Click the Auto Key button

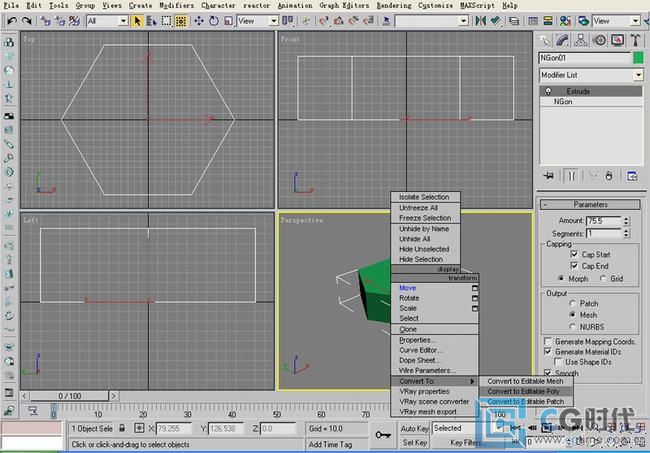pos(414,429)
